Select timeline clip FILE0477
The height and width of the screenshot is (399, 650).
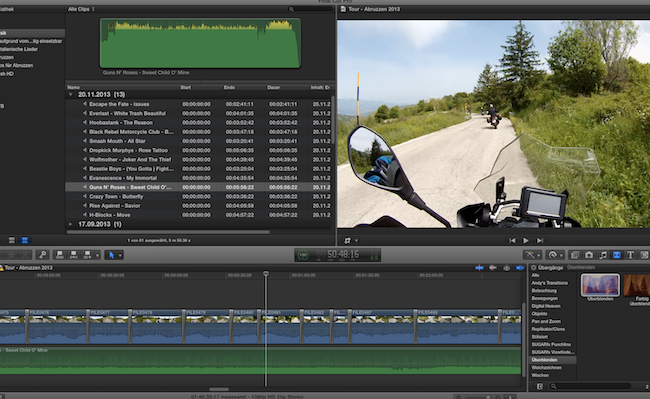click(x=109, y=326)
